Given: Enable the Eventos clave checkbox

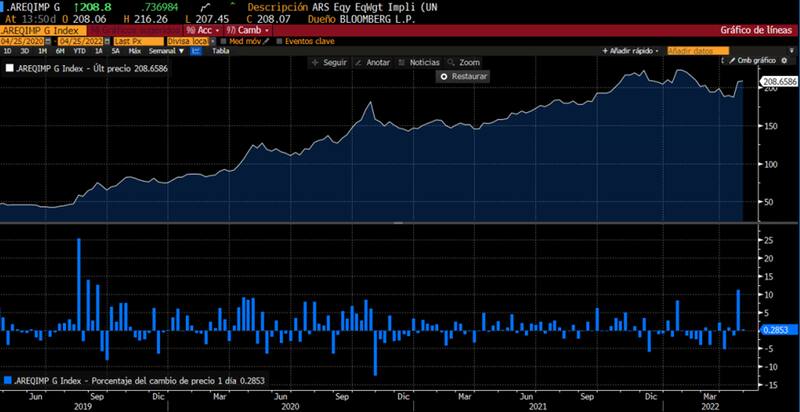Looking at the screenshot, I should click(x=278, y=41).
